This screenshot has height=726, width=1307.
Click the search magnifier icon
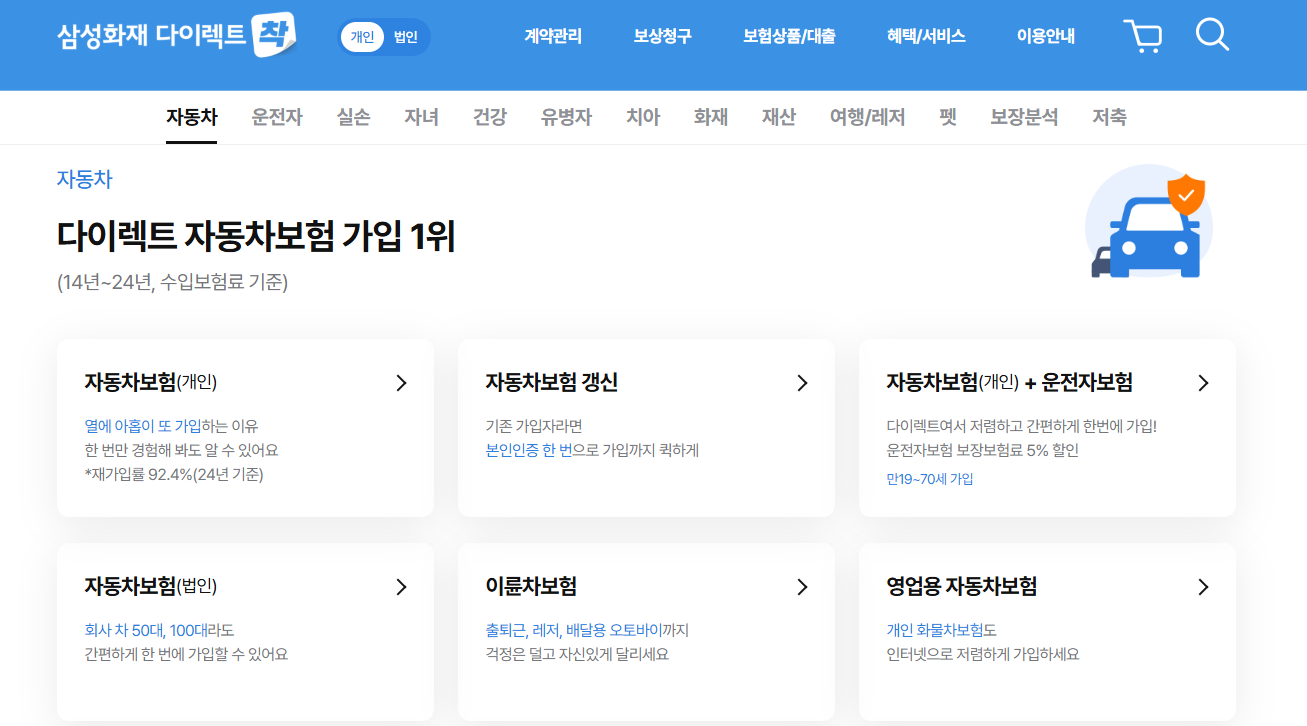(x=1212, y=35)
